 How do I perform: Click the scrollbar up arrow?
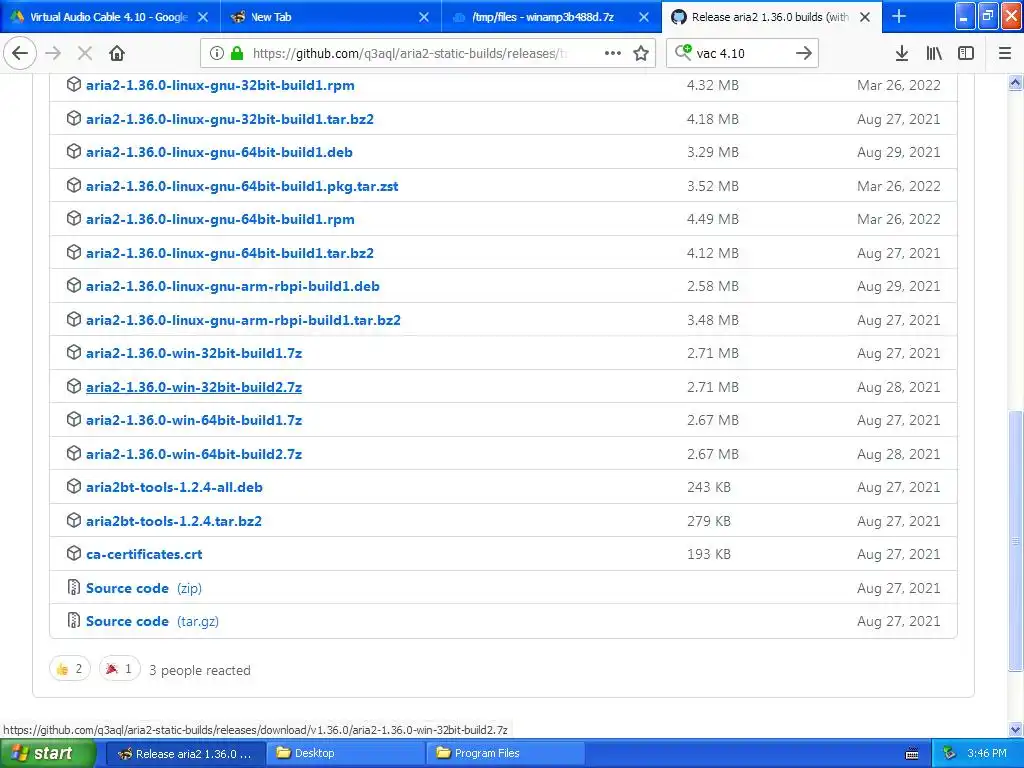pyautogui.click(x=1016, y=82)
